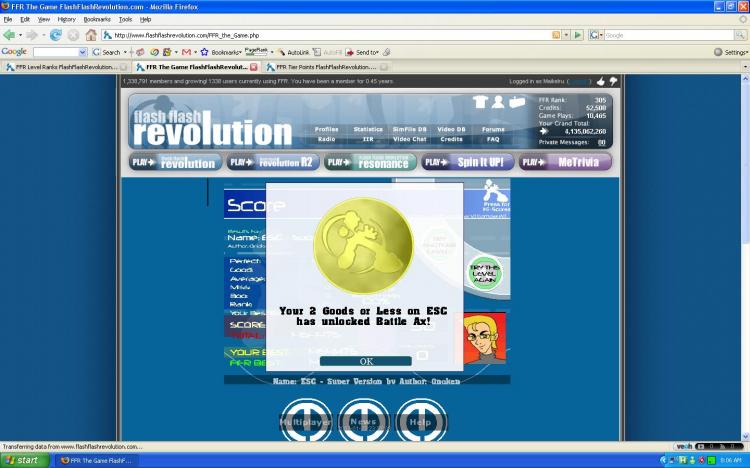Expand the Google Toolbar search field dropdown
Screen dimensions: 750x468
83,52
